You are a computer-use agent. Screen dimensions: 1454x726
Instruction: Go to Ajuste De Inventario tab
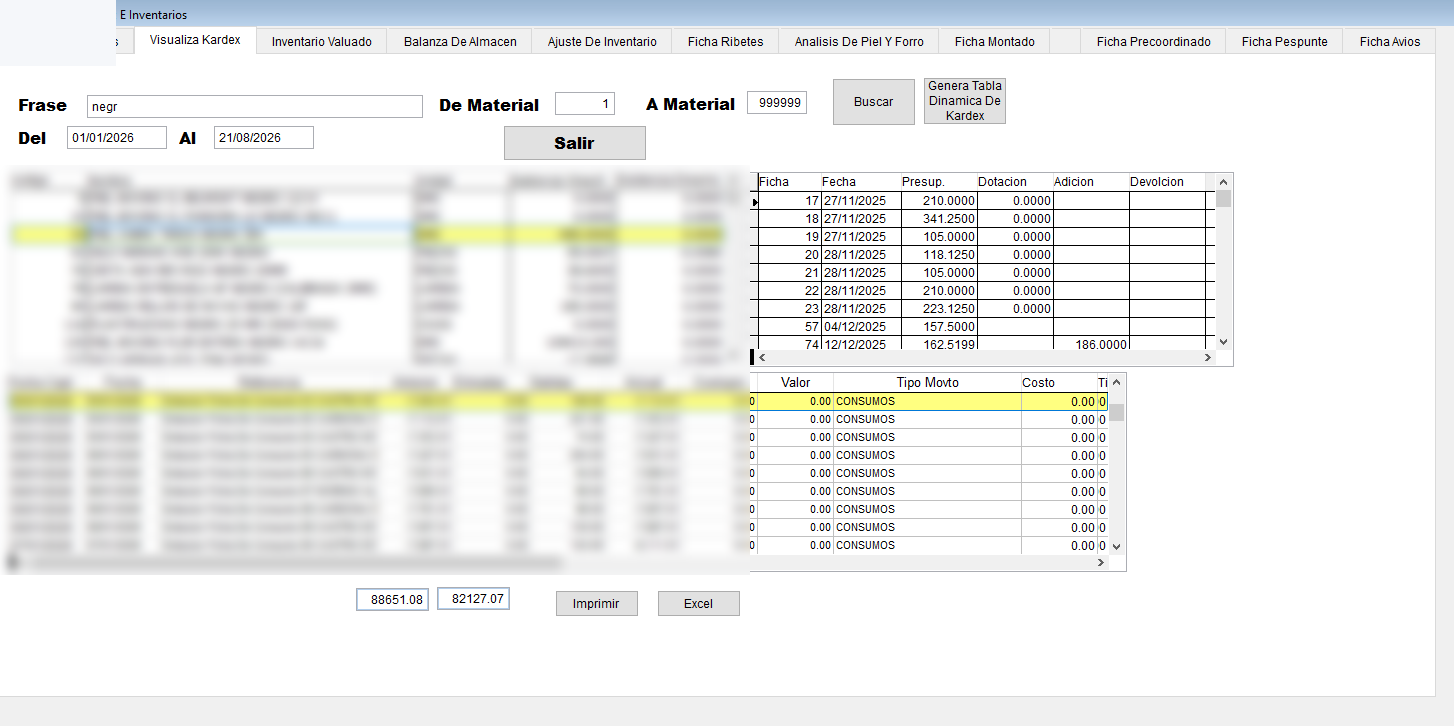click(x=602, y=42)
